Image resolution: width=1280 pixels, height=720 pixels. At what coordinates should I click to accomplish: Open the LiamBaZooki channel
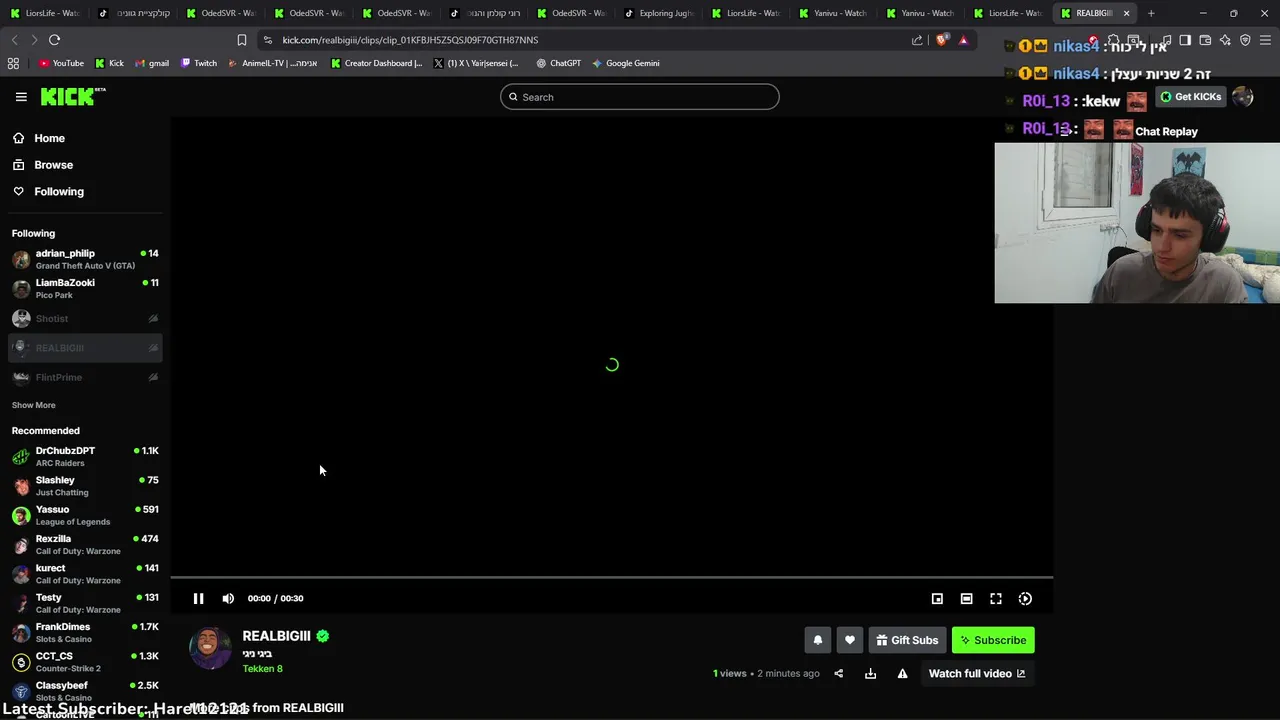86,289
